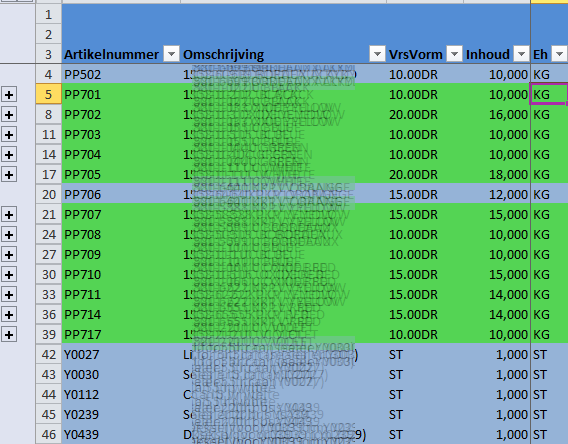Expand the group next to row 21
The height and width of the screenshot is (444, 568).
[9, 215]
